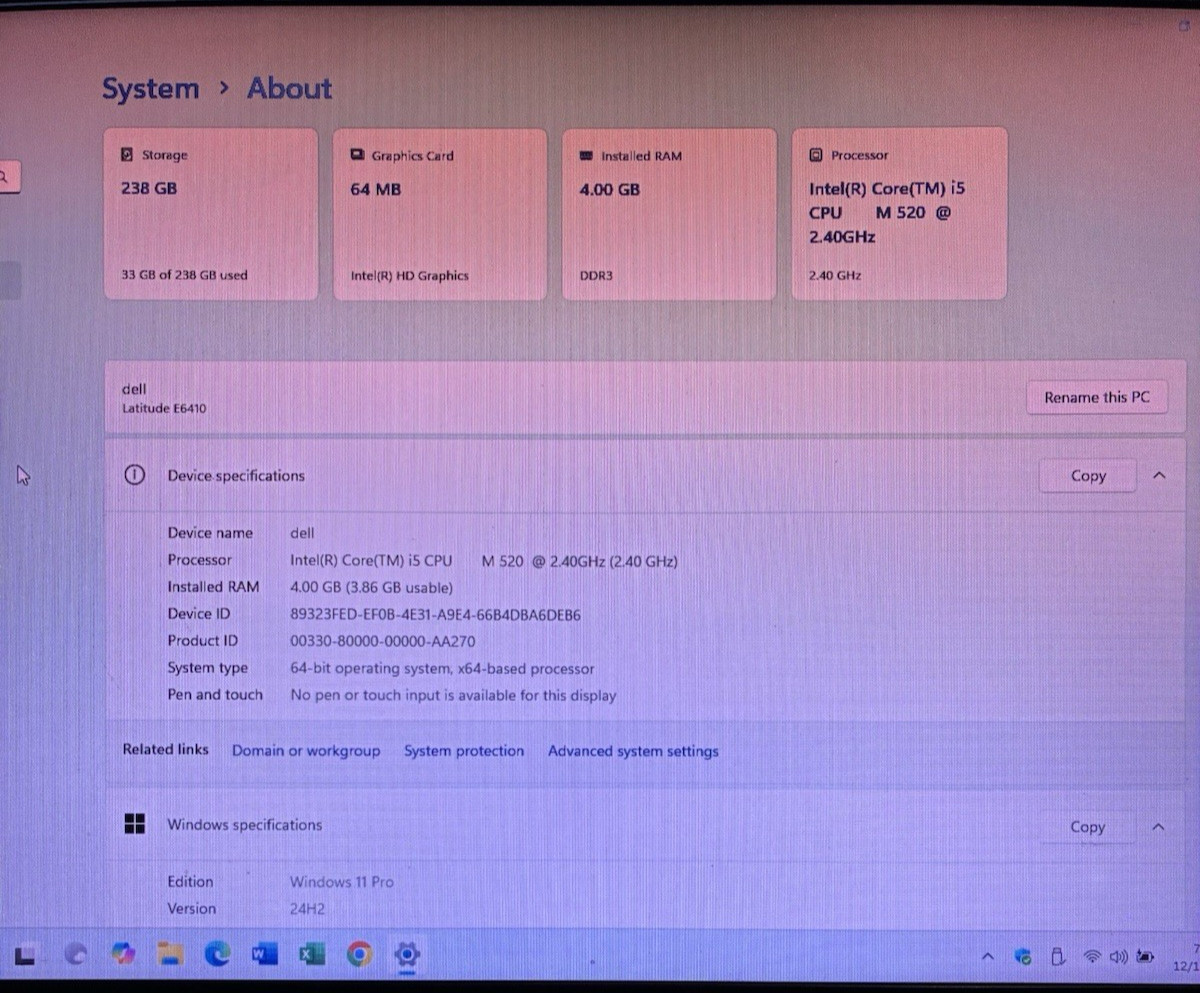The height and width of the screenshot is (993, 1200).
Task: Copy the Windows specifications
Action: coord(1088,827)
